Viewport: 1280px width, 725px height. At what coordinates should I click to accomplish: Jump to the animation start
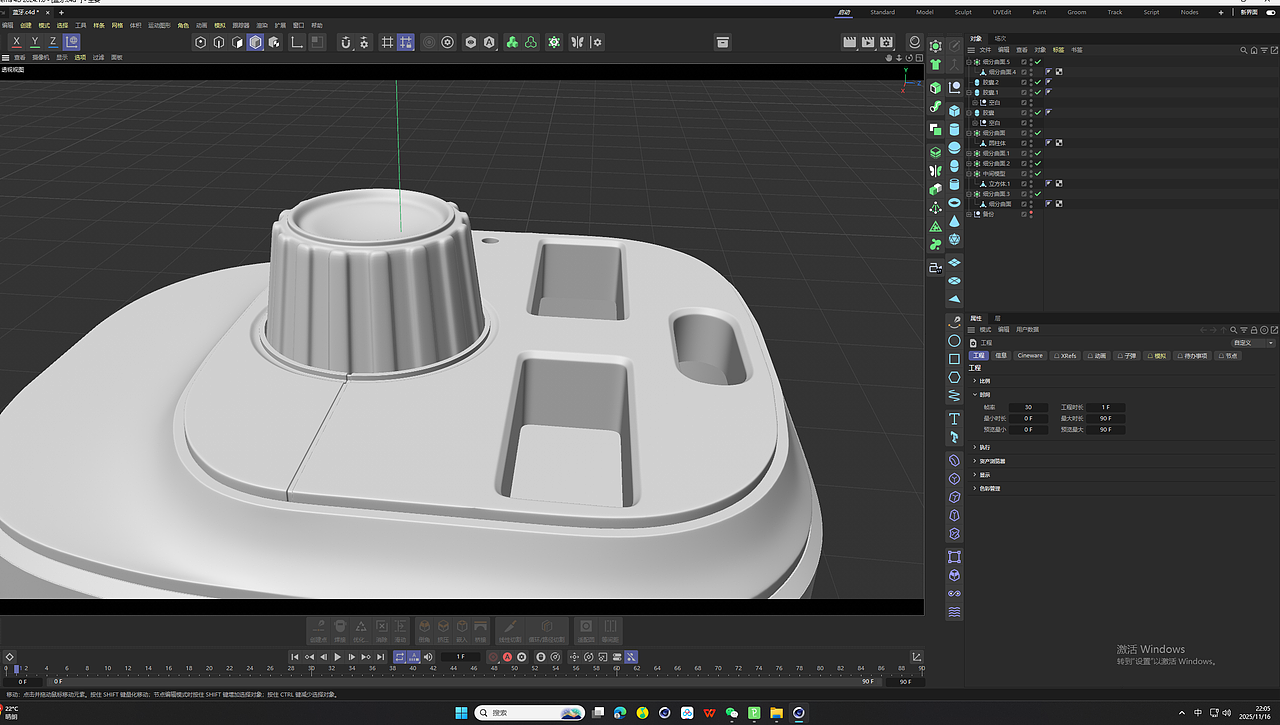[295, 657]
